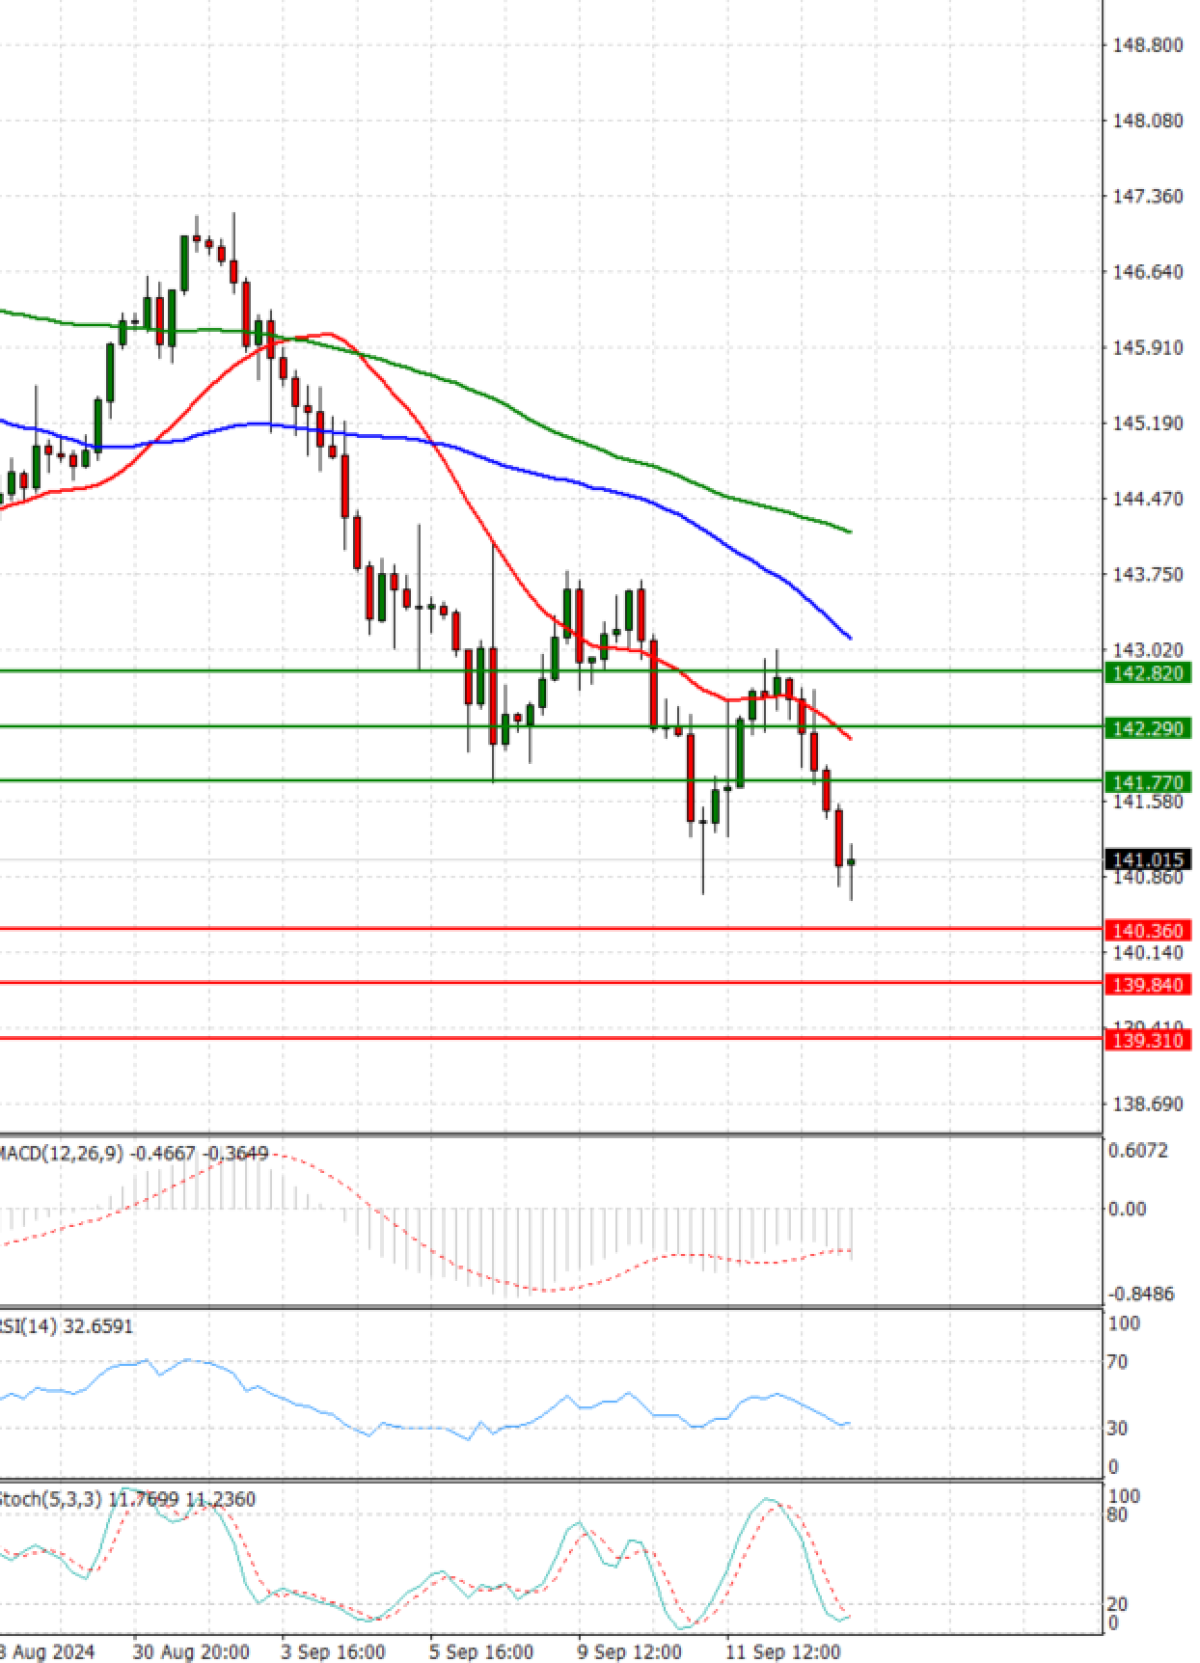Click the MACD 0.00 zero level label
1200x1663 pixels.
pos(1127,1209)
